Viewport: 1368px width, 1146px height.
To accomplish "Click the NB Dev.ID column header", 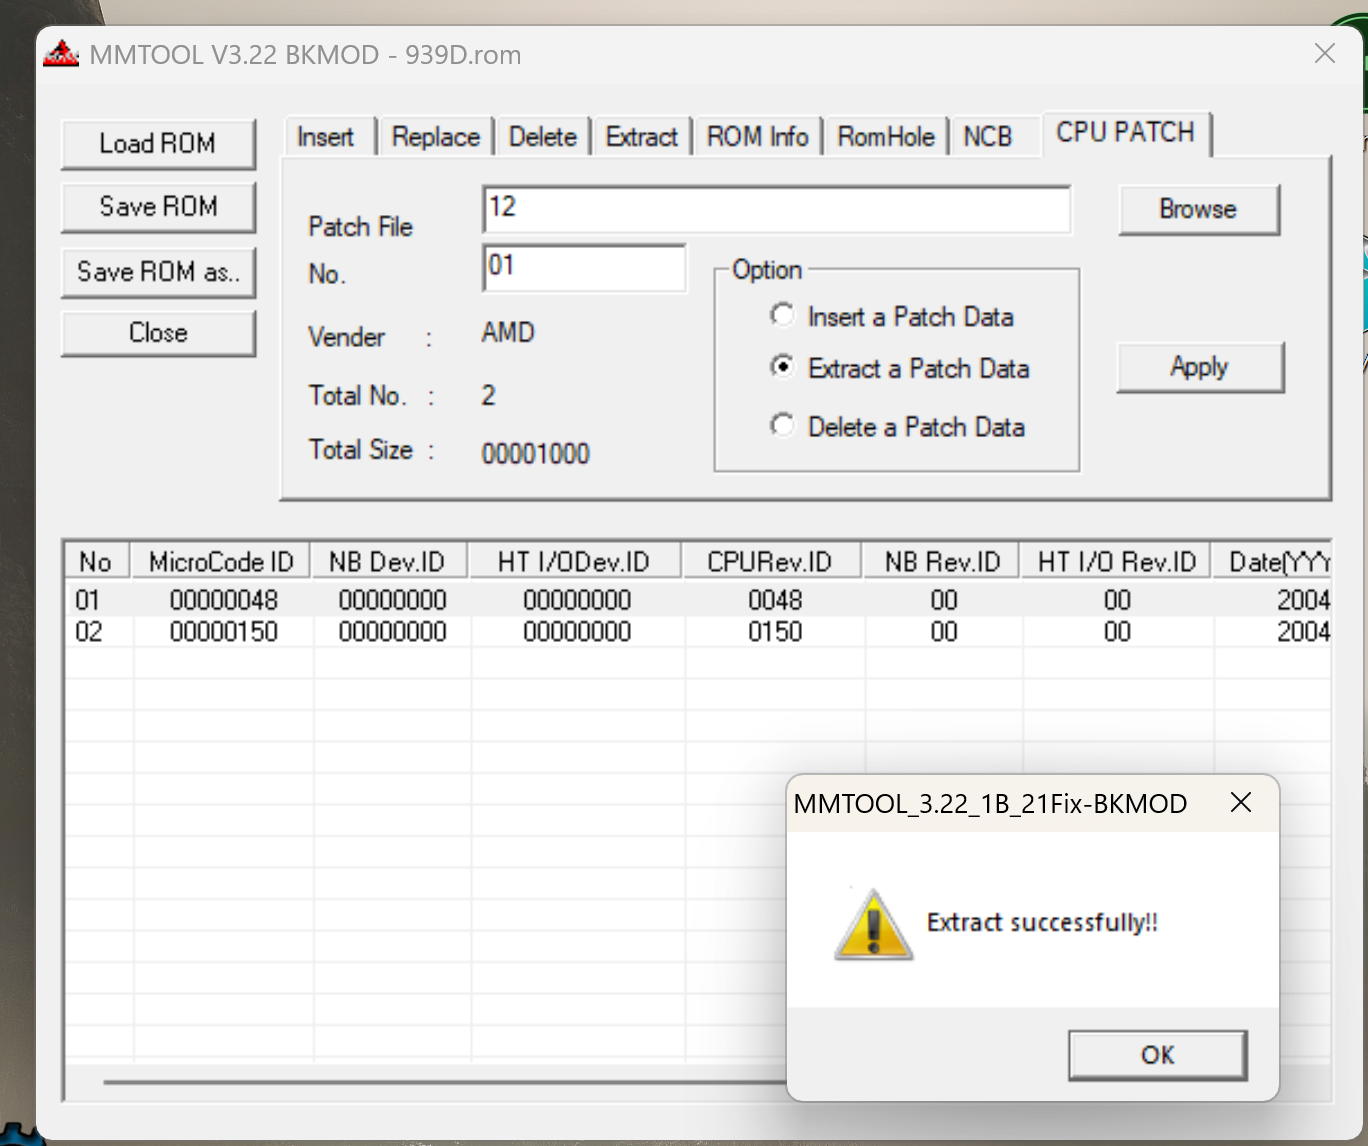I will pos(388,562).
